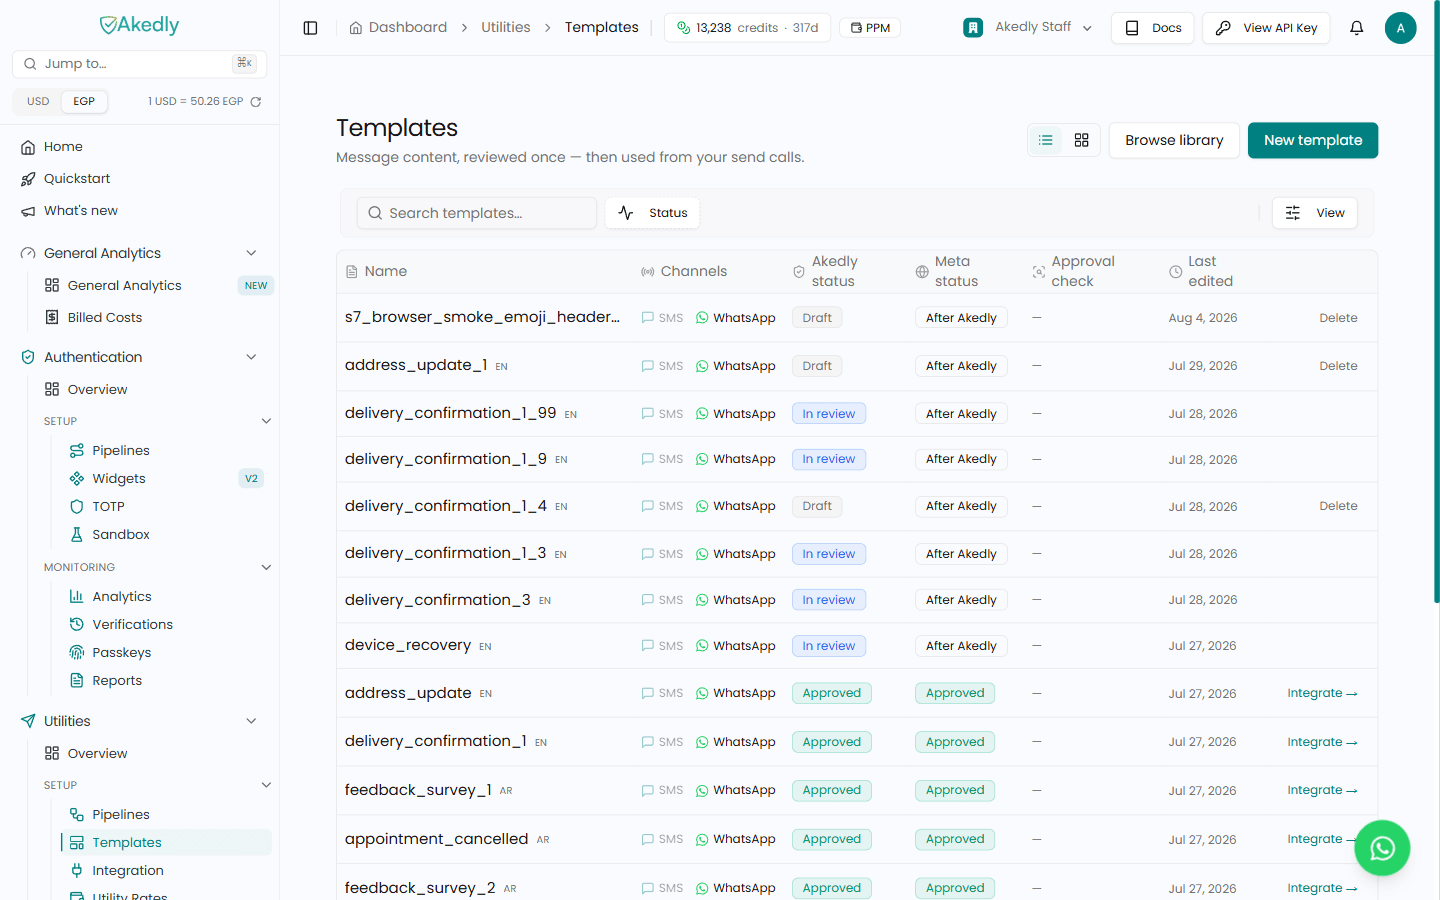The height and width of the screenshot is (900, 1440).
Task: Click the Analytics chart icon
Action: point(77,597)
